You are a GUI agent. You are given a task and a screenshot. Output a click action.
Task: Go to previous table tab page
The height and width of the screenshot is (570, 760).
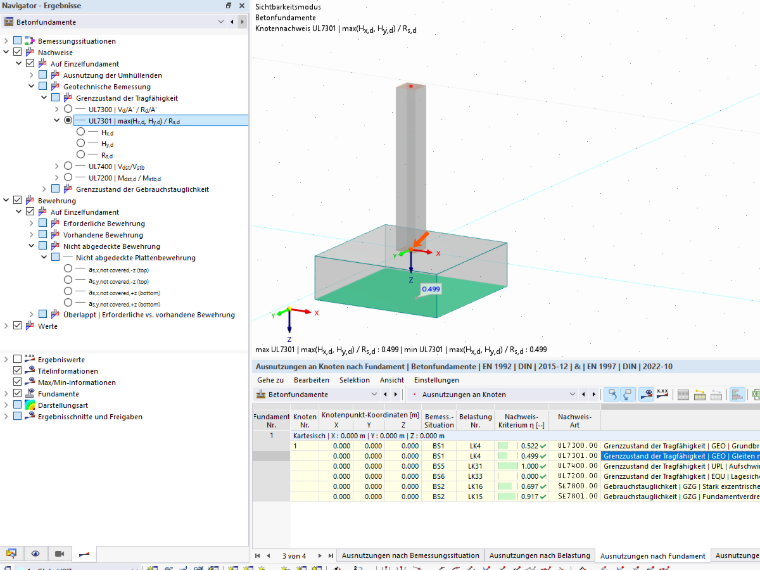pos(268,555)
